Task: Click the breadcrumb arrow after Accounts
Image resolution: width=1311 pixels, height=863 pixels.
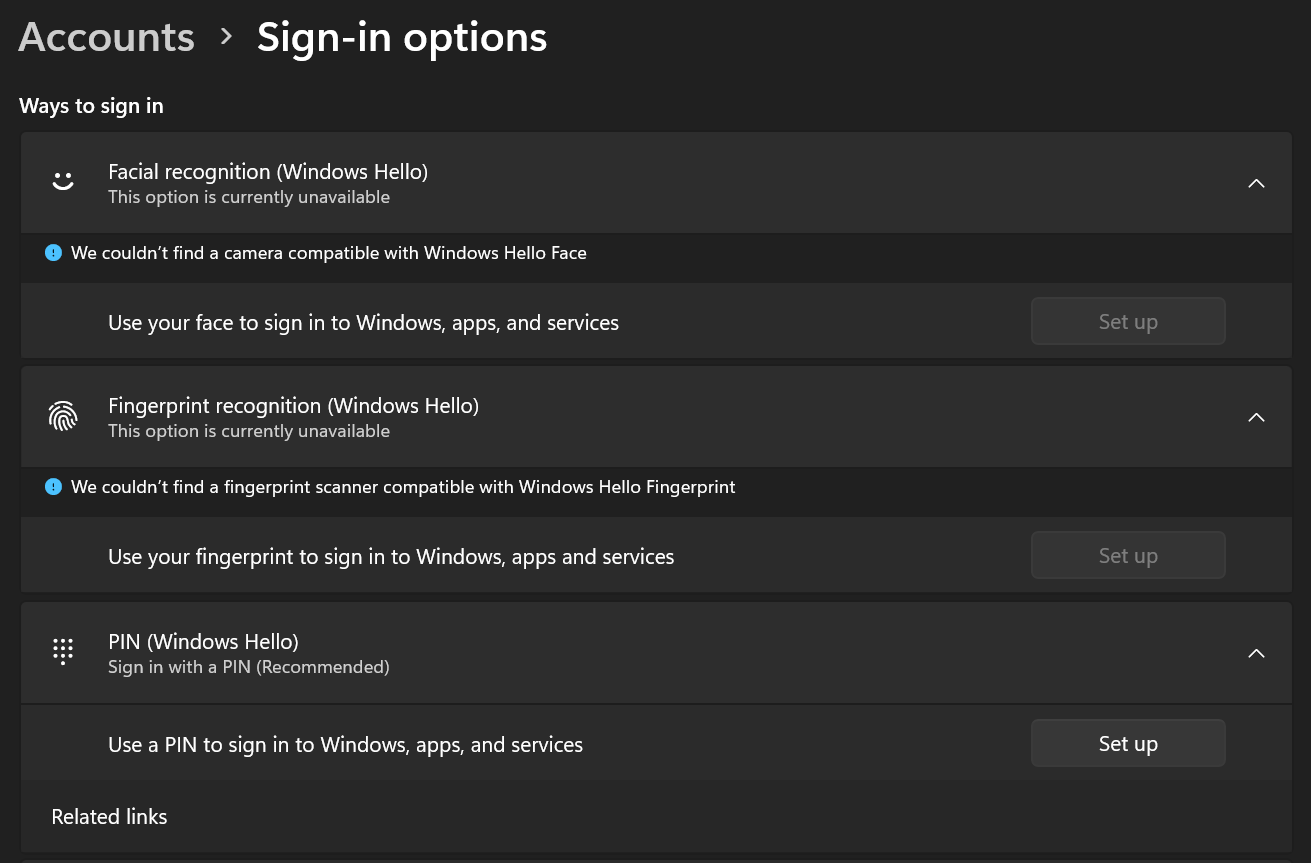Action: (226, 37)
